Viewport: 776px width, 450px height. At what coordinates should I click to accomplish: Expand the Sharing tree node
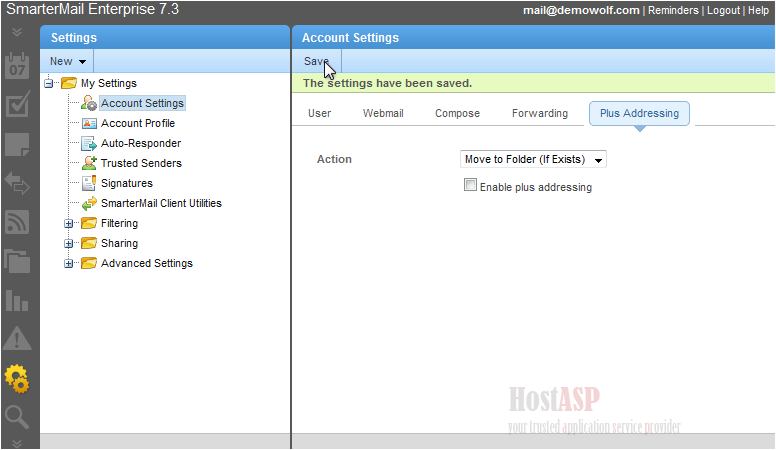tap(69, 243)
